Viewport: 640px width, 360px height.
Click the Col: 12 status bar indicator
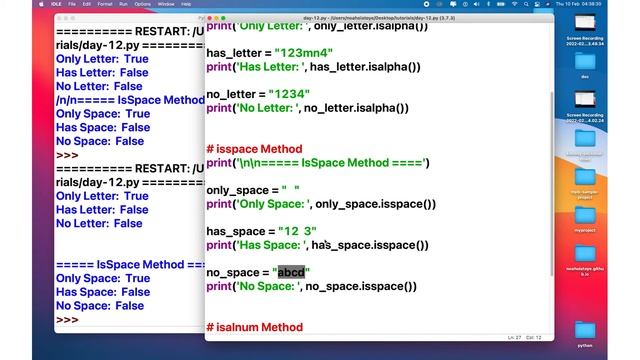[533, 338]
